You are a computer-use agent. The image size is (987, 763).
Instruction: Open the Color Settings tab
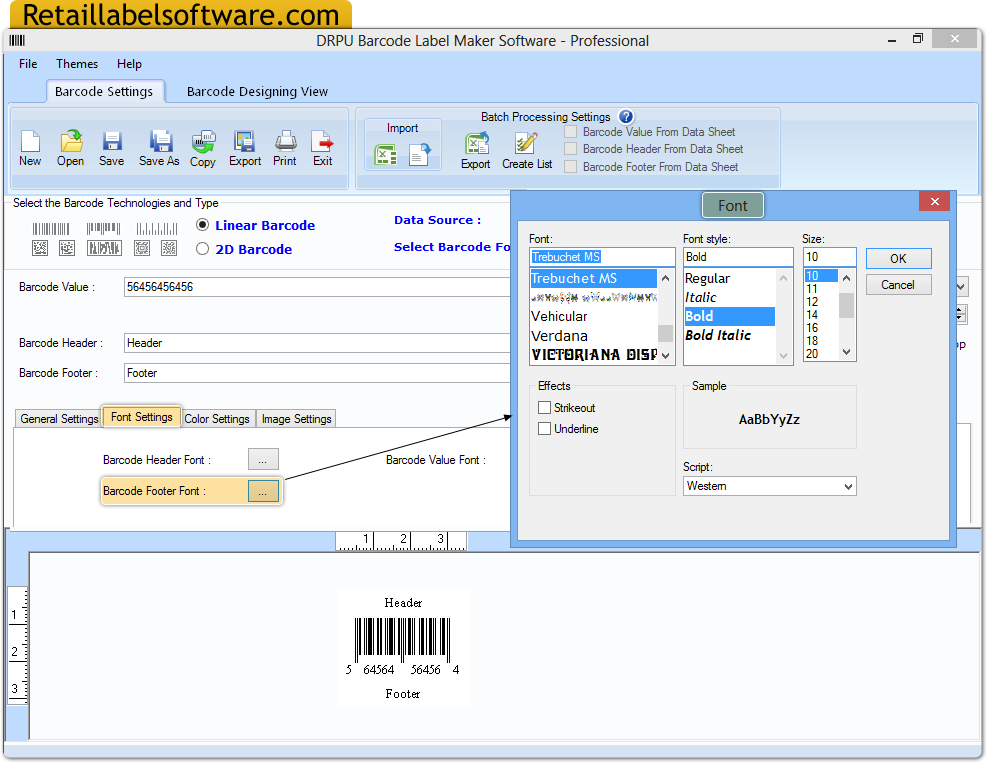click(216, 418)
